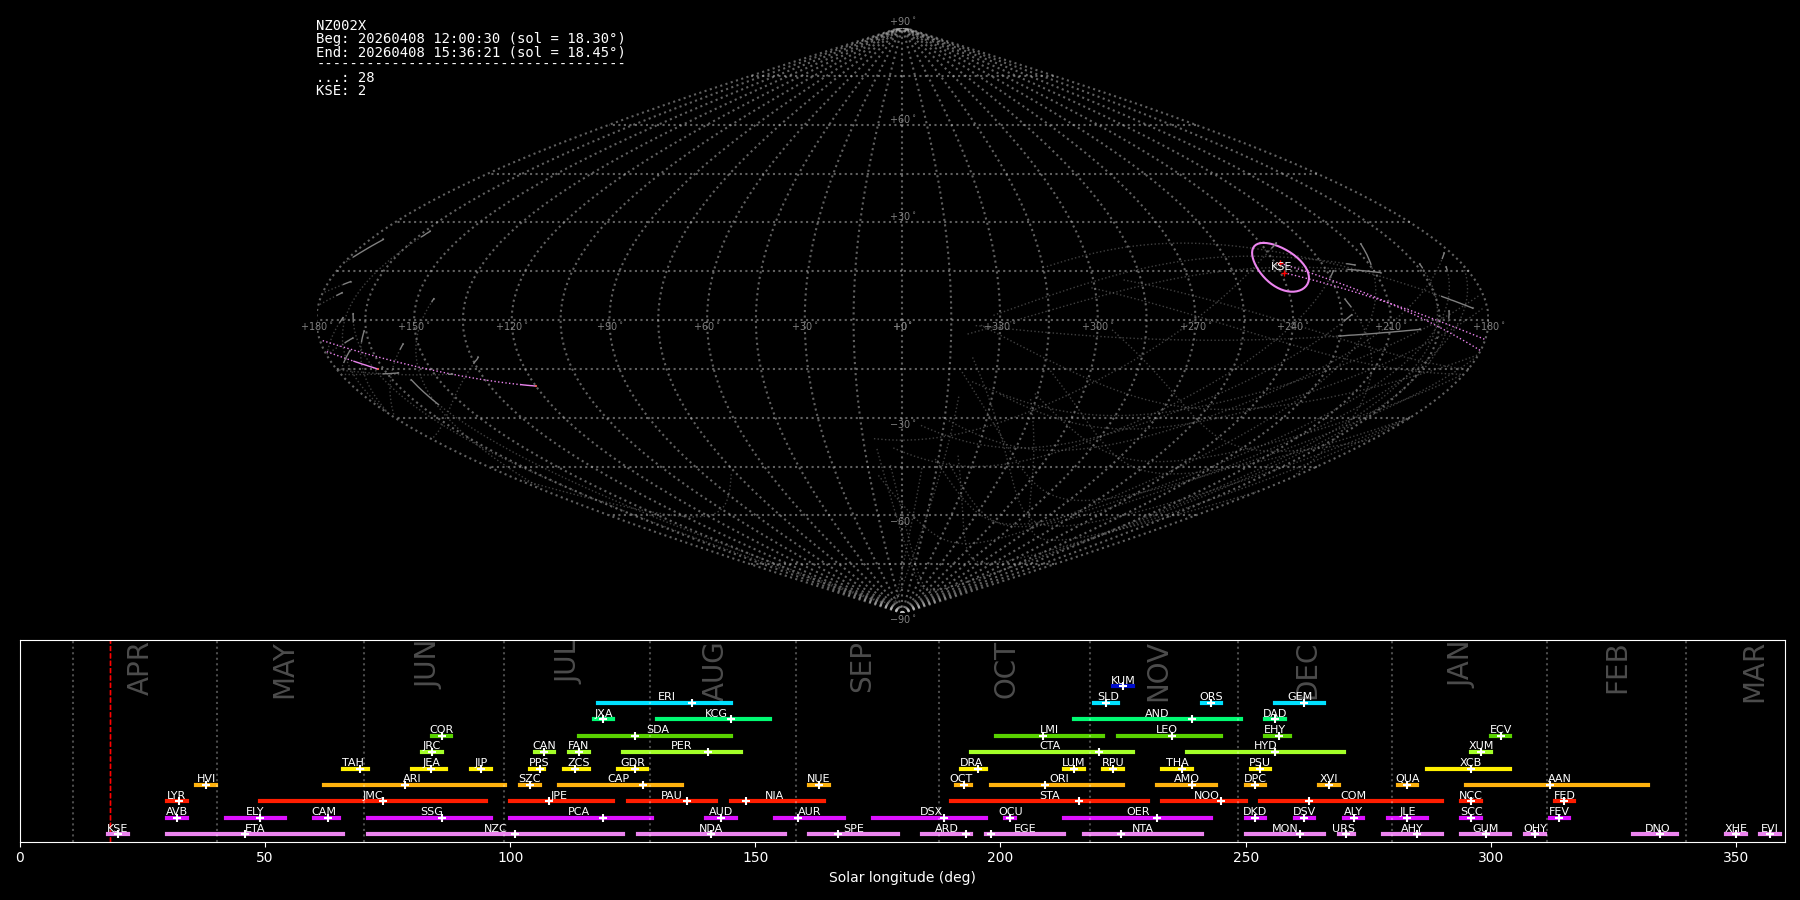Click the peak marker on the PER bar
The height and width of the screenshot is (900, 1800).
707,752
